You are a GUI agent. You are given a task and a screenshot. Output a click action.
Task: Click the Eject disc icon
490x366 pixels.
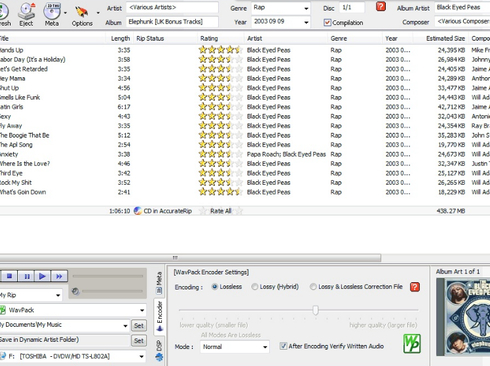(x=26, y=11)
